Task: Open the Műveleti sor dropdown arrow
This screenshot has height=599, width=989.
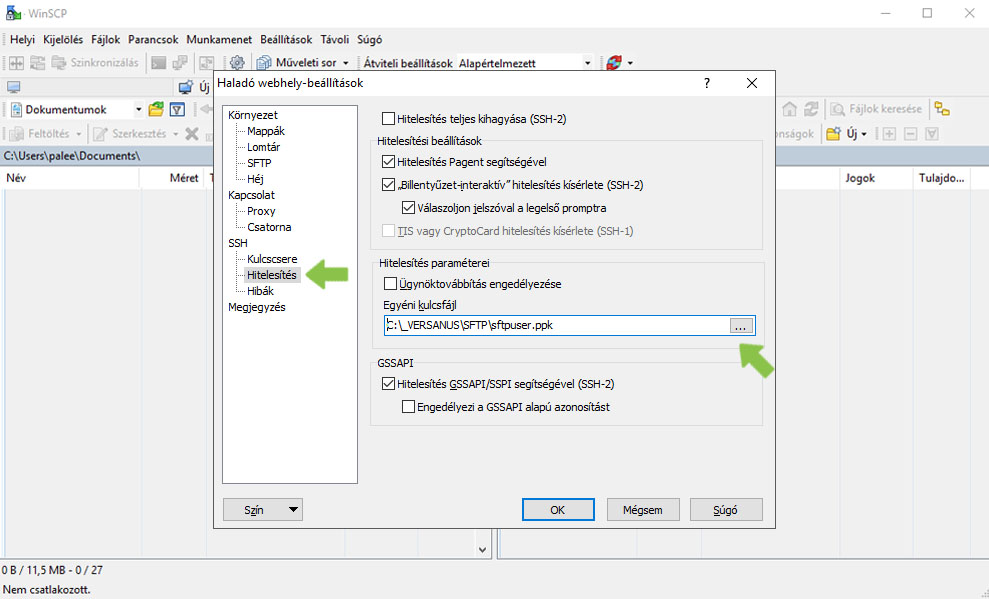Action: coord(346,63)
